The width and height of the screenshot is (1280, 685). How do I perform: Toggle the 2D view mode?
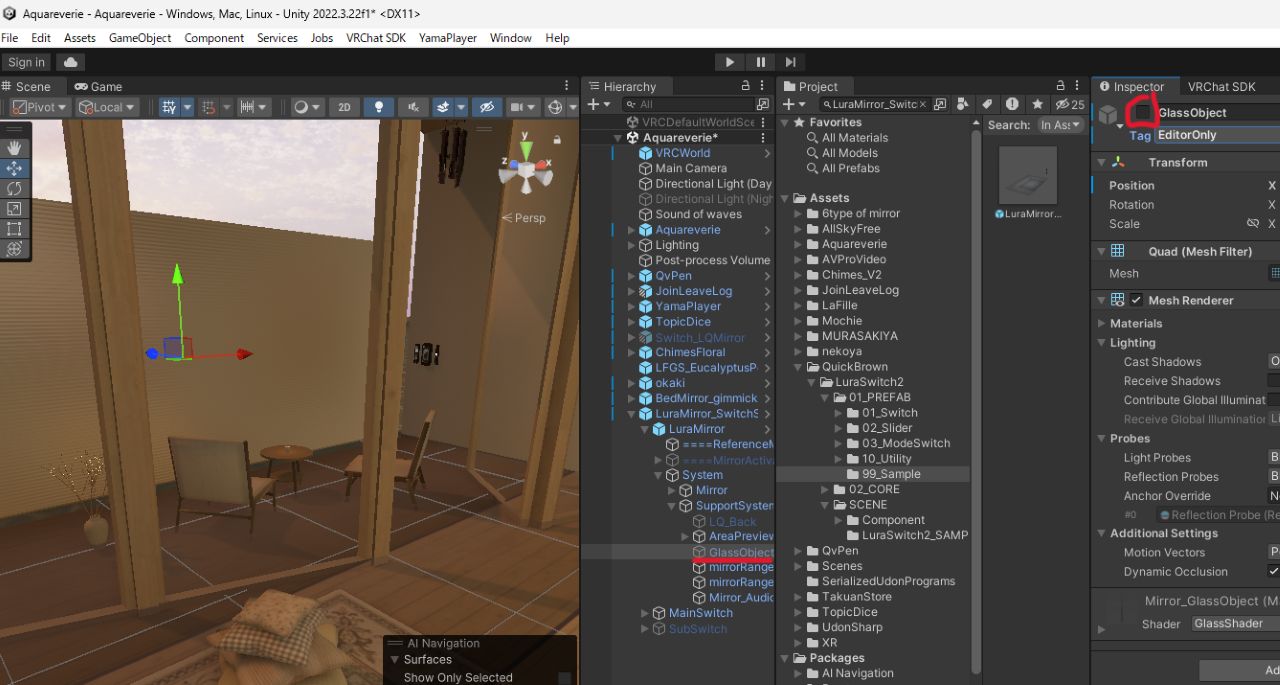click(344, 107)
